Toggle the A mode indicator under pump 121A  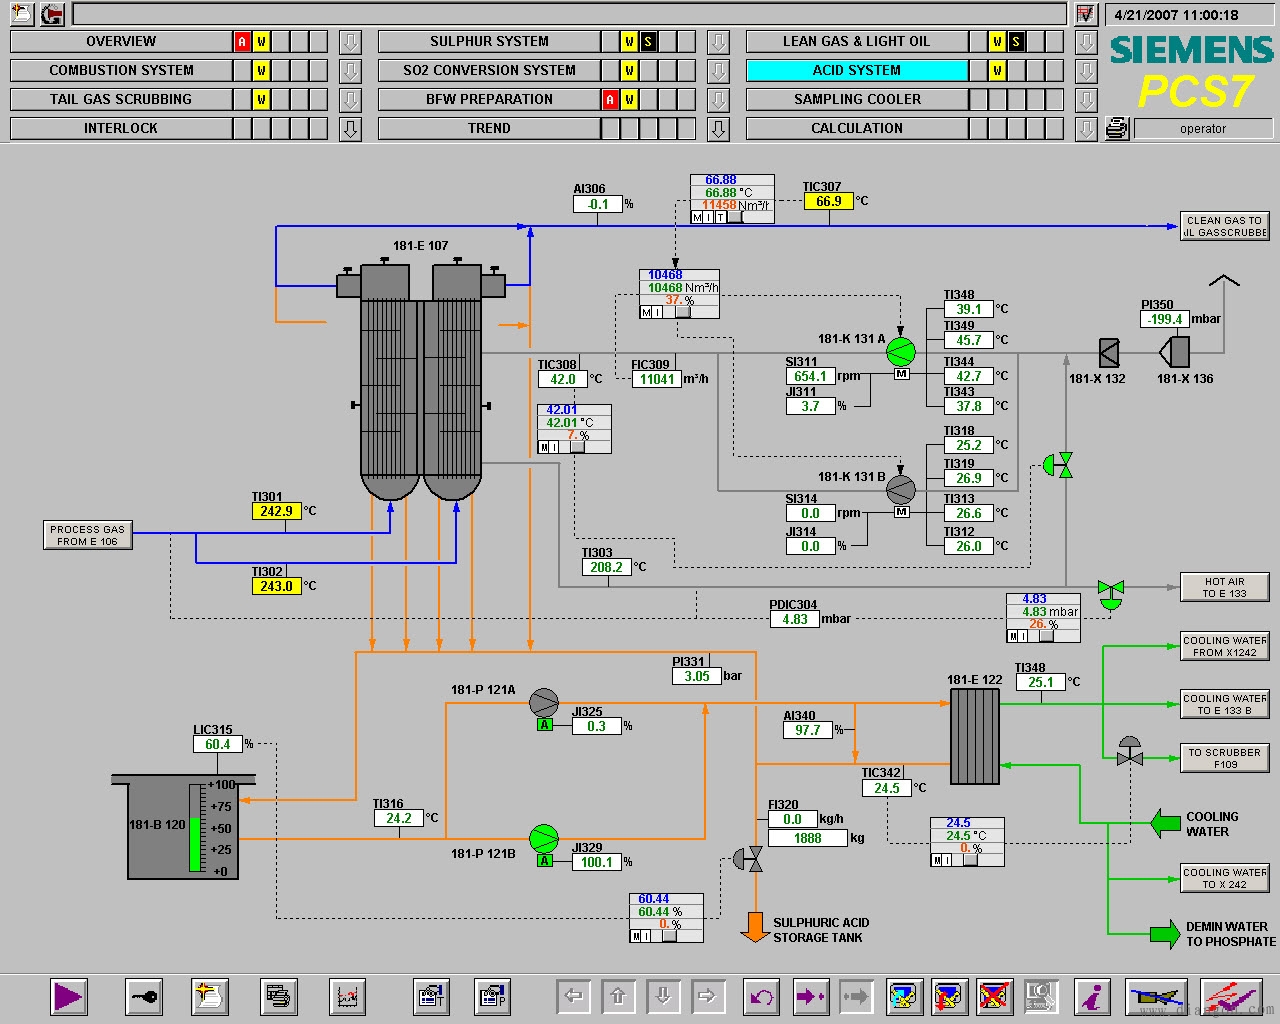[545, 725]
